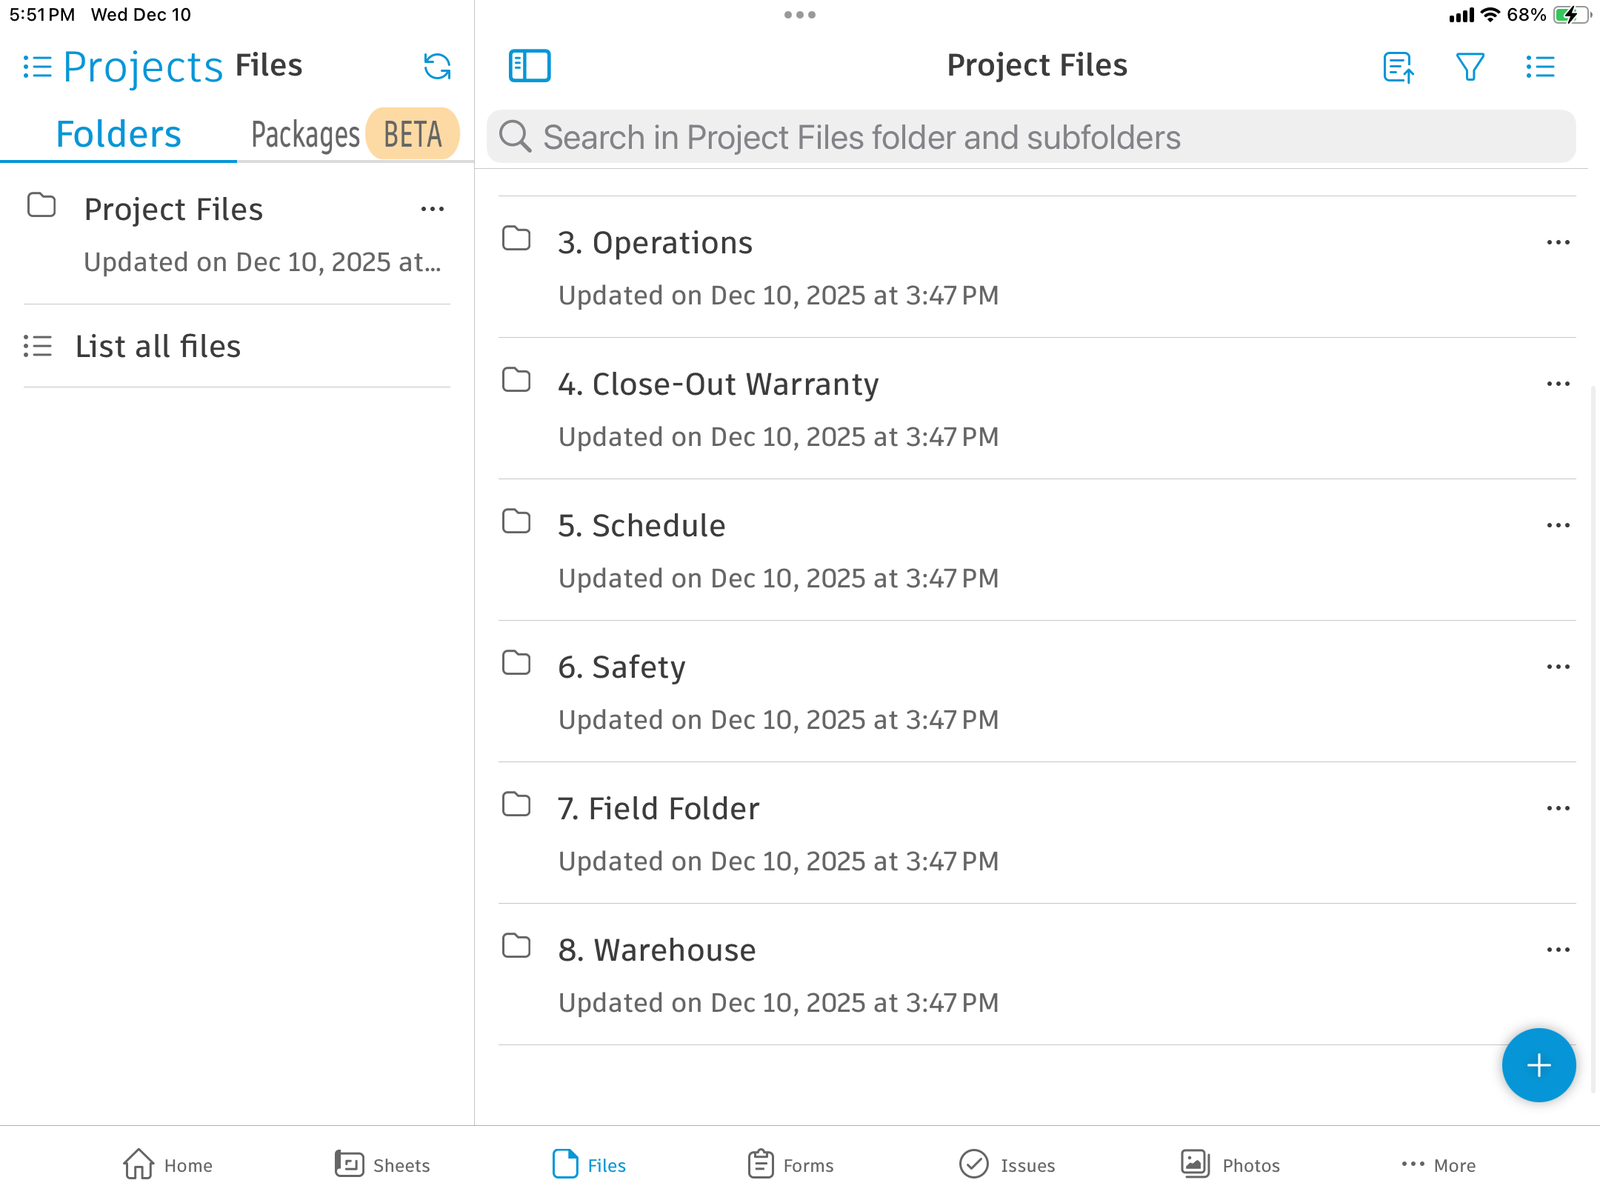Viewport: 1600px width, 1200px height.
Task: Open the Close-Out Warranty folder
Action: click(719, 384)
